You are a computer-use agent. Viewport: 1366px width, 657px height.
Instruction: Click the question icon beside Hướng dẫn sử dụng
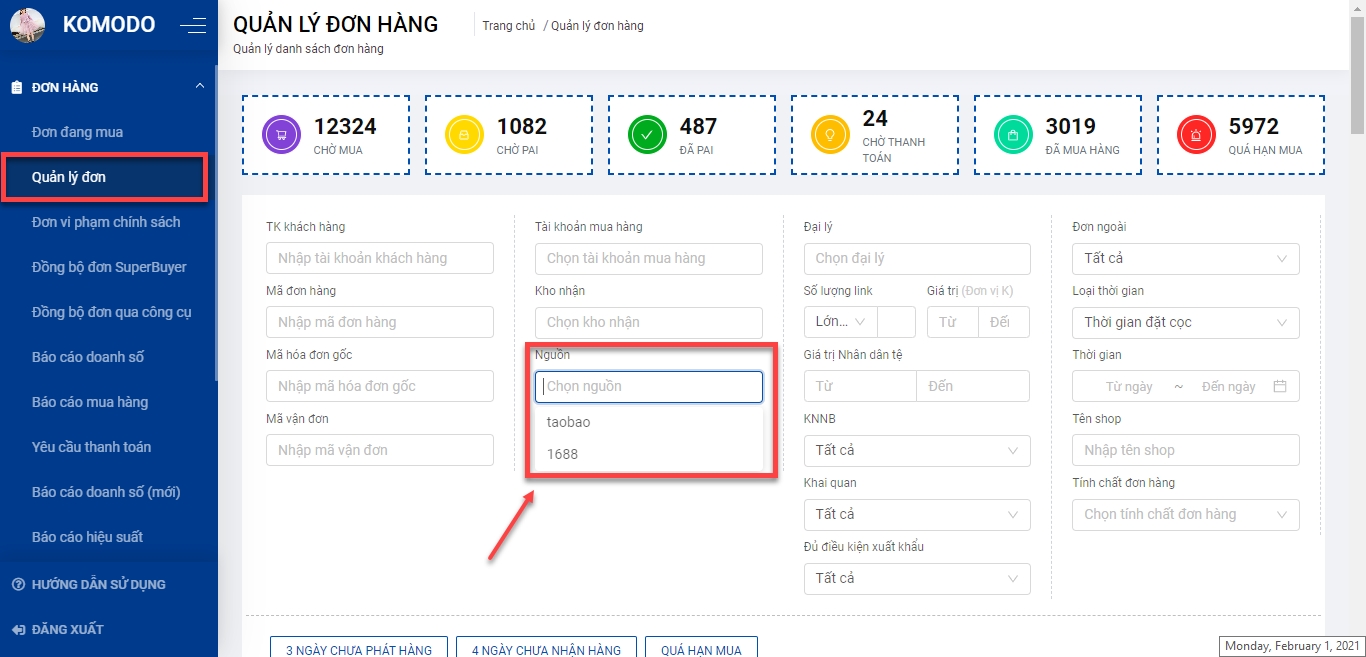[x=17, y=584]
